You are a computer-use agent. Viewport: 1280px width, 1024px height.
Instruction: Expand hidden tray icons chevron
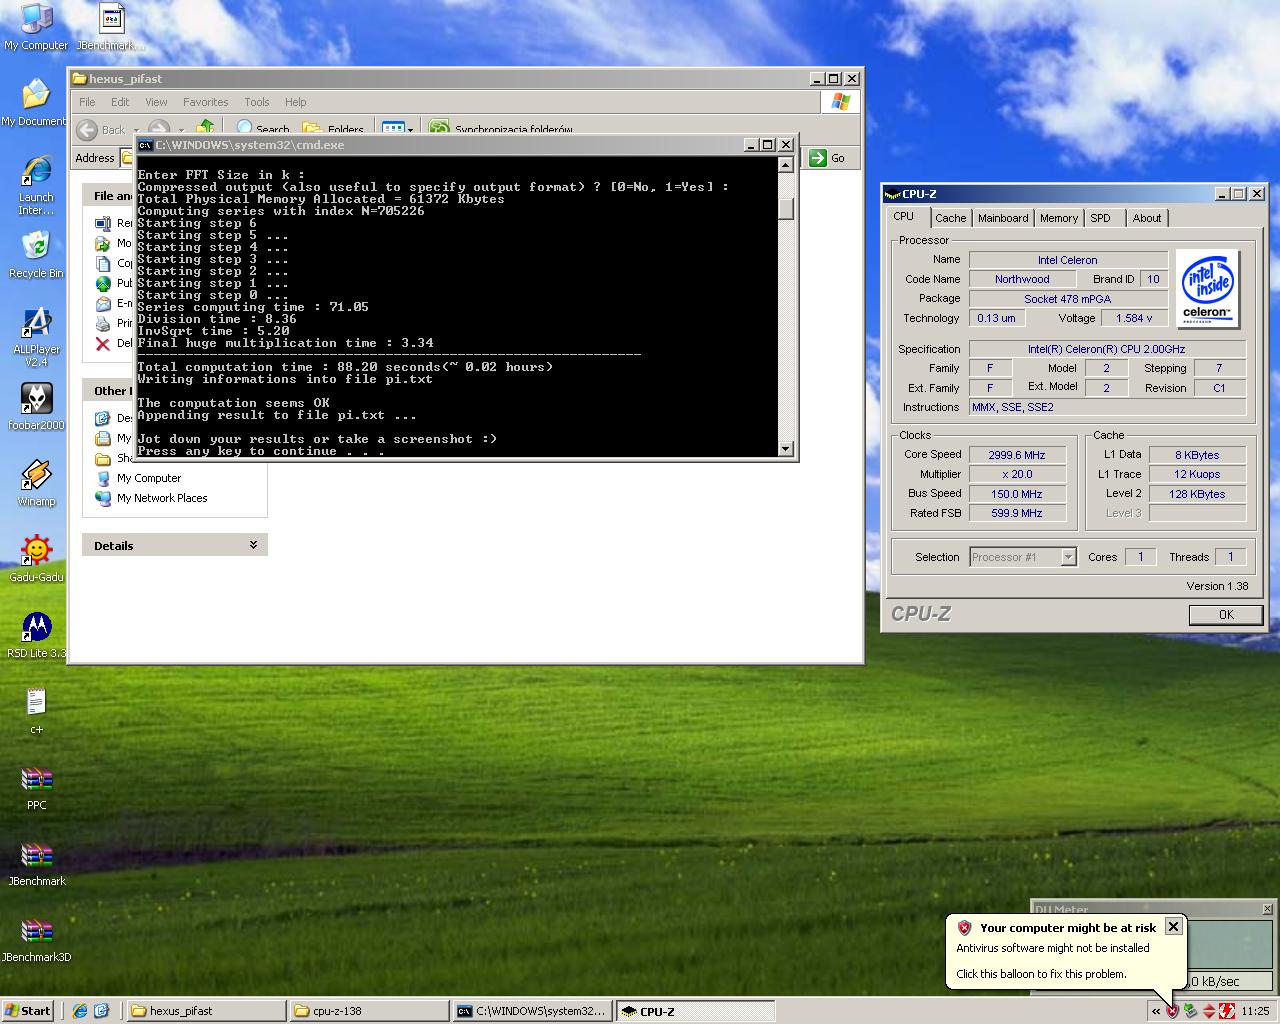coord(1156,1011)
